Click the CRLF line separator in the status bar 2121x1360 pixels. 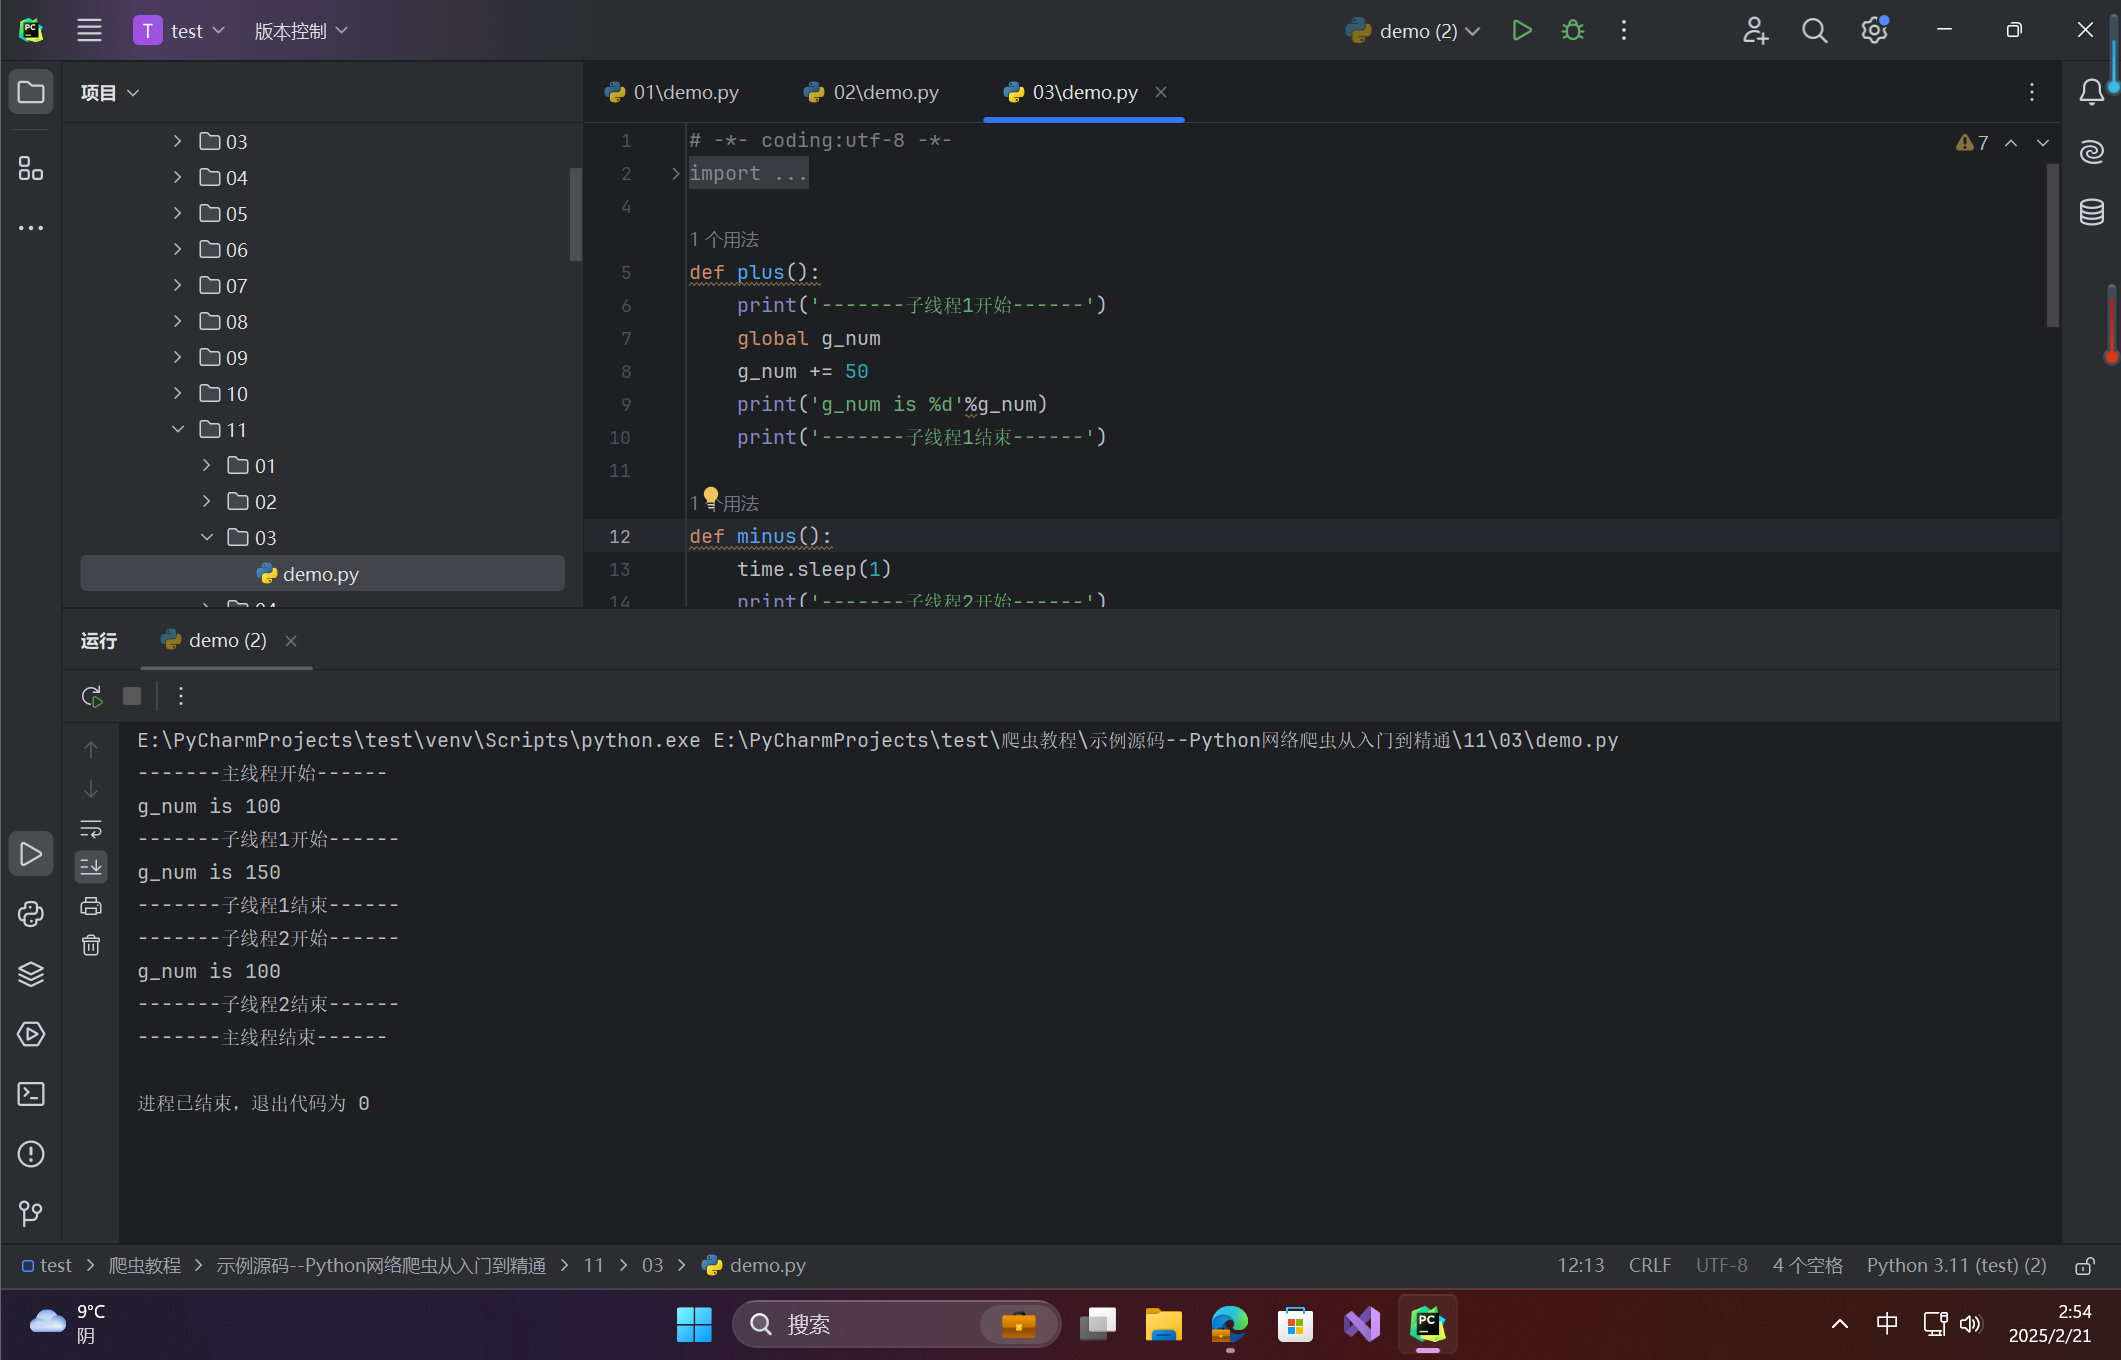[x=1649, y=1266]
